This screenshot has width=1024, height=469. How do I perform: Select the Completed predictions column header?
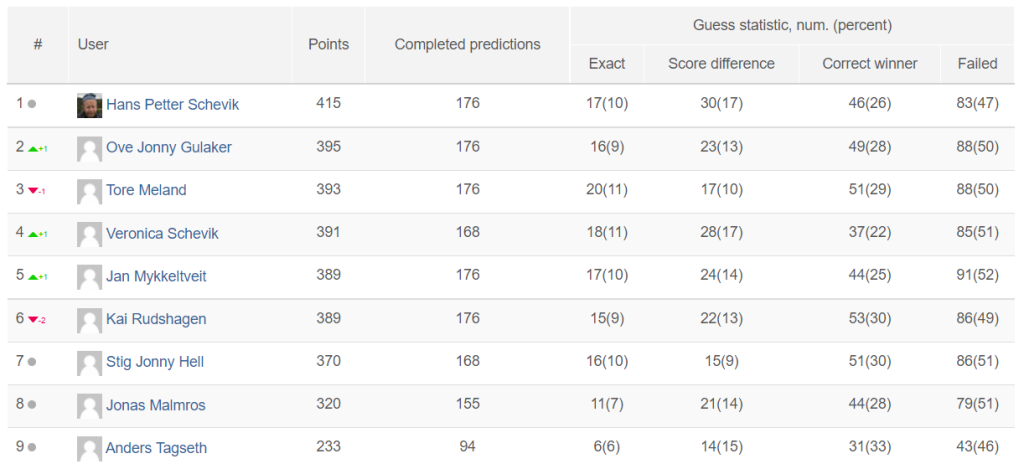468,44
